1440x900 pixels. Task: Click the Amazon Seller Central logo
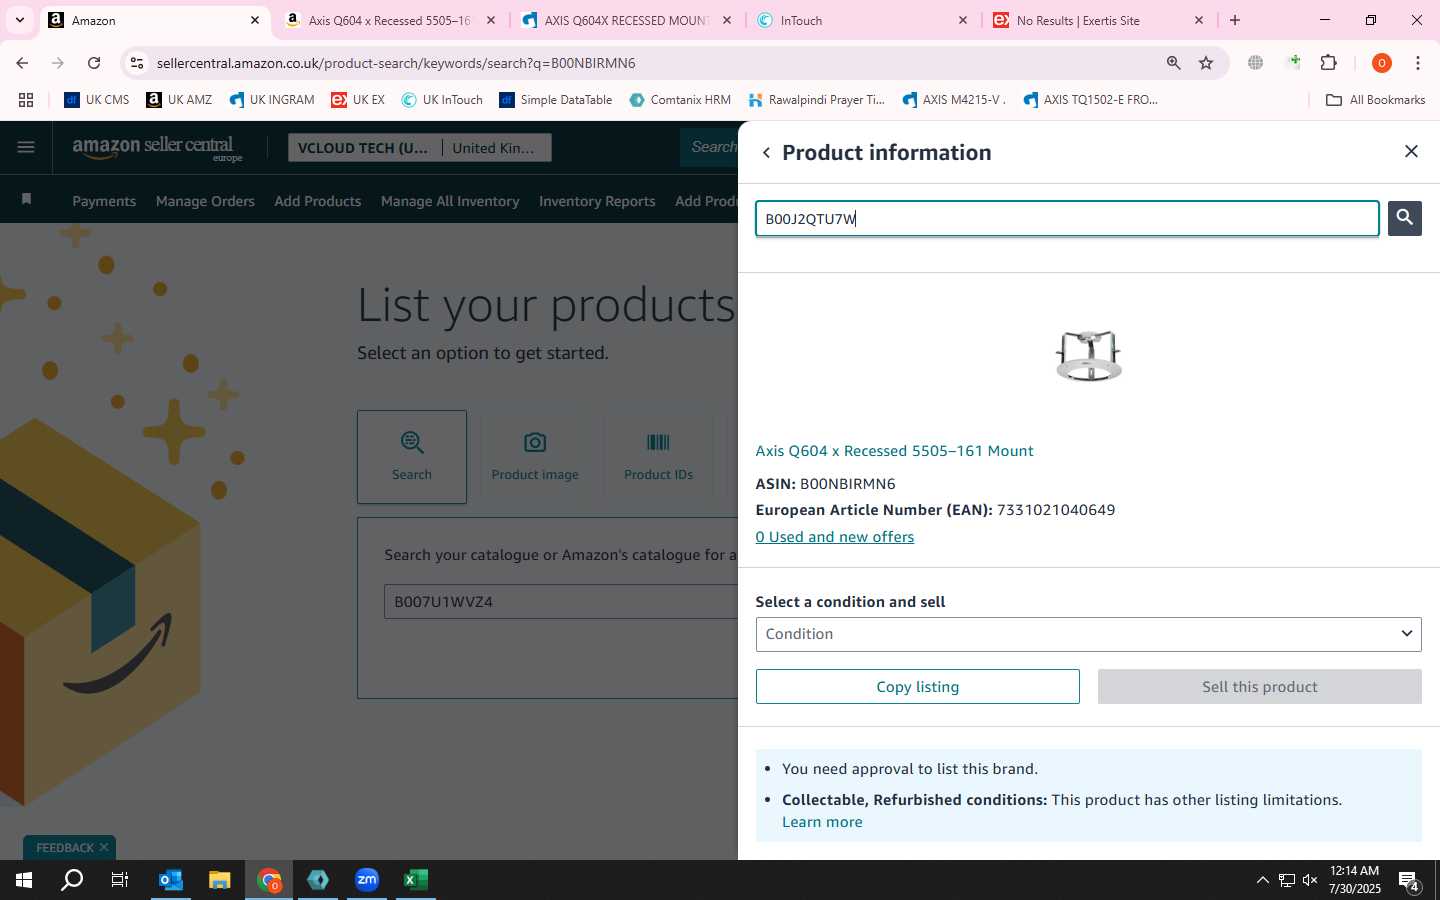point(157,148)
